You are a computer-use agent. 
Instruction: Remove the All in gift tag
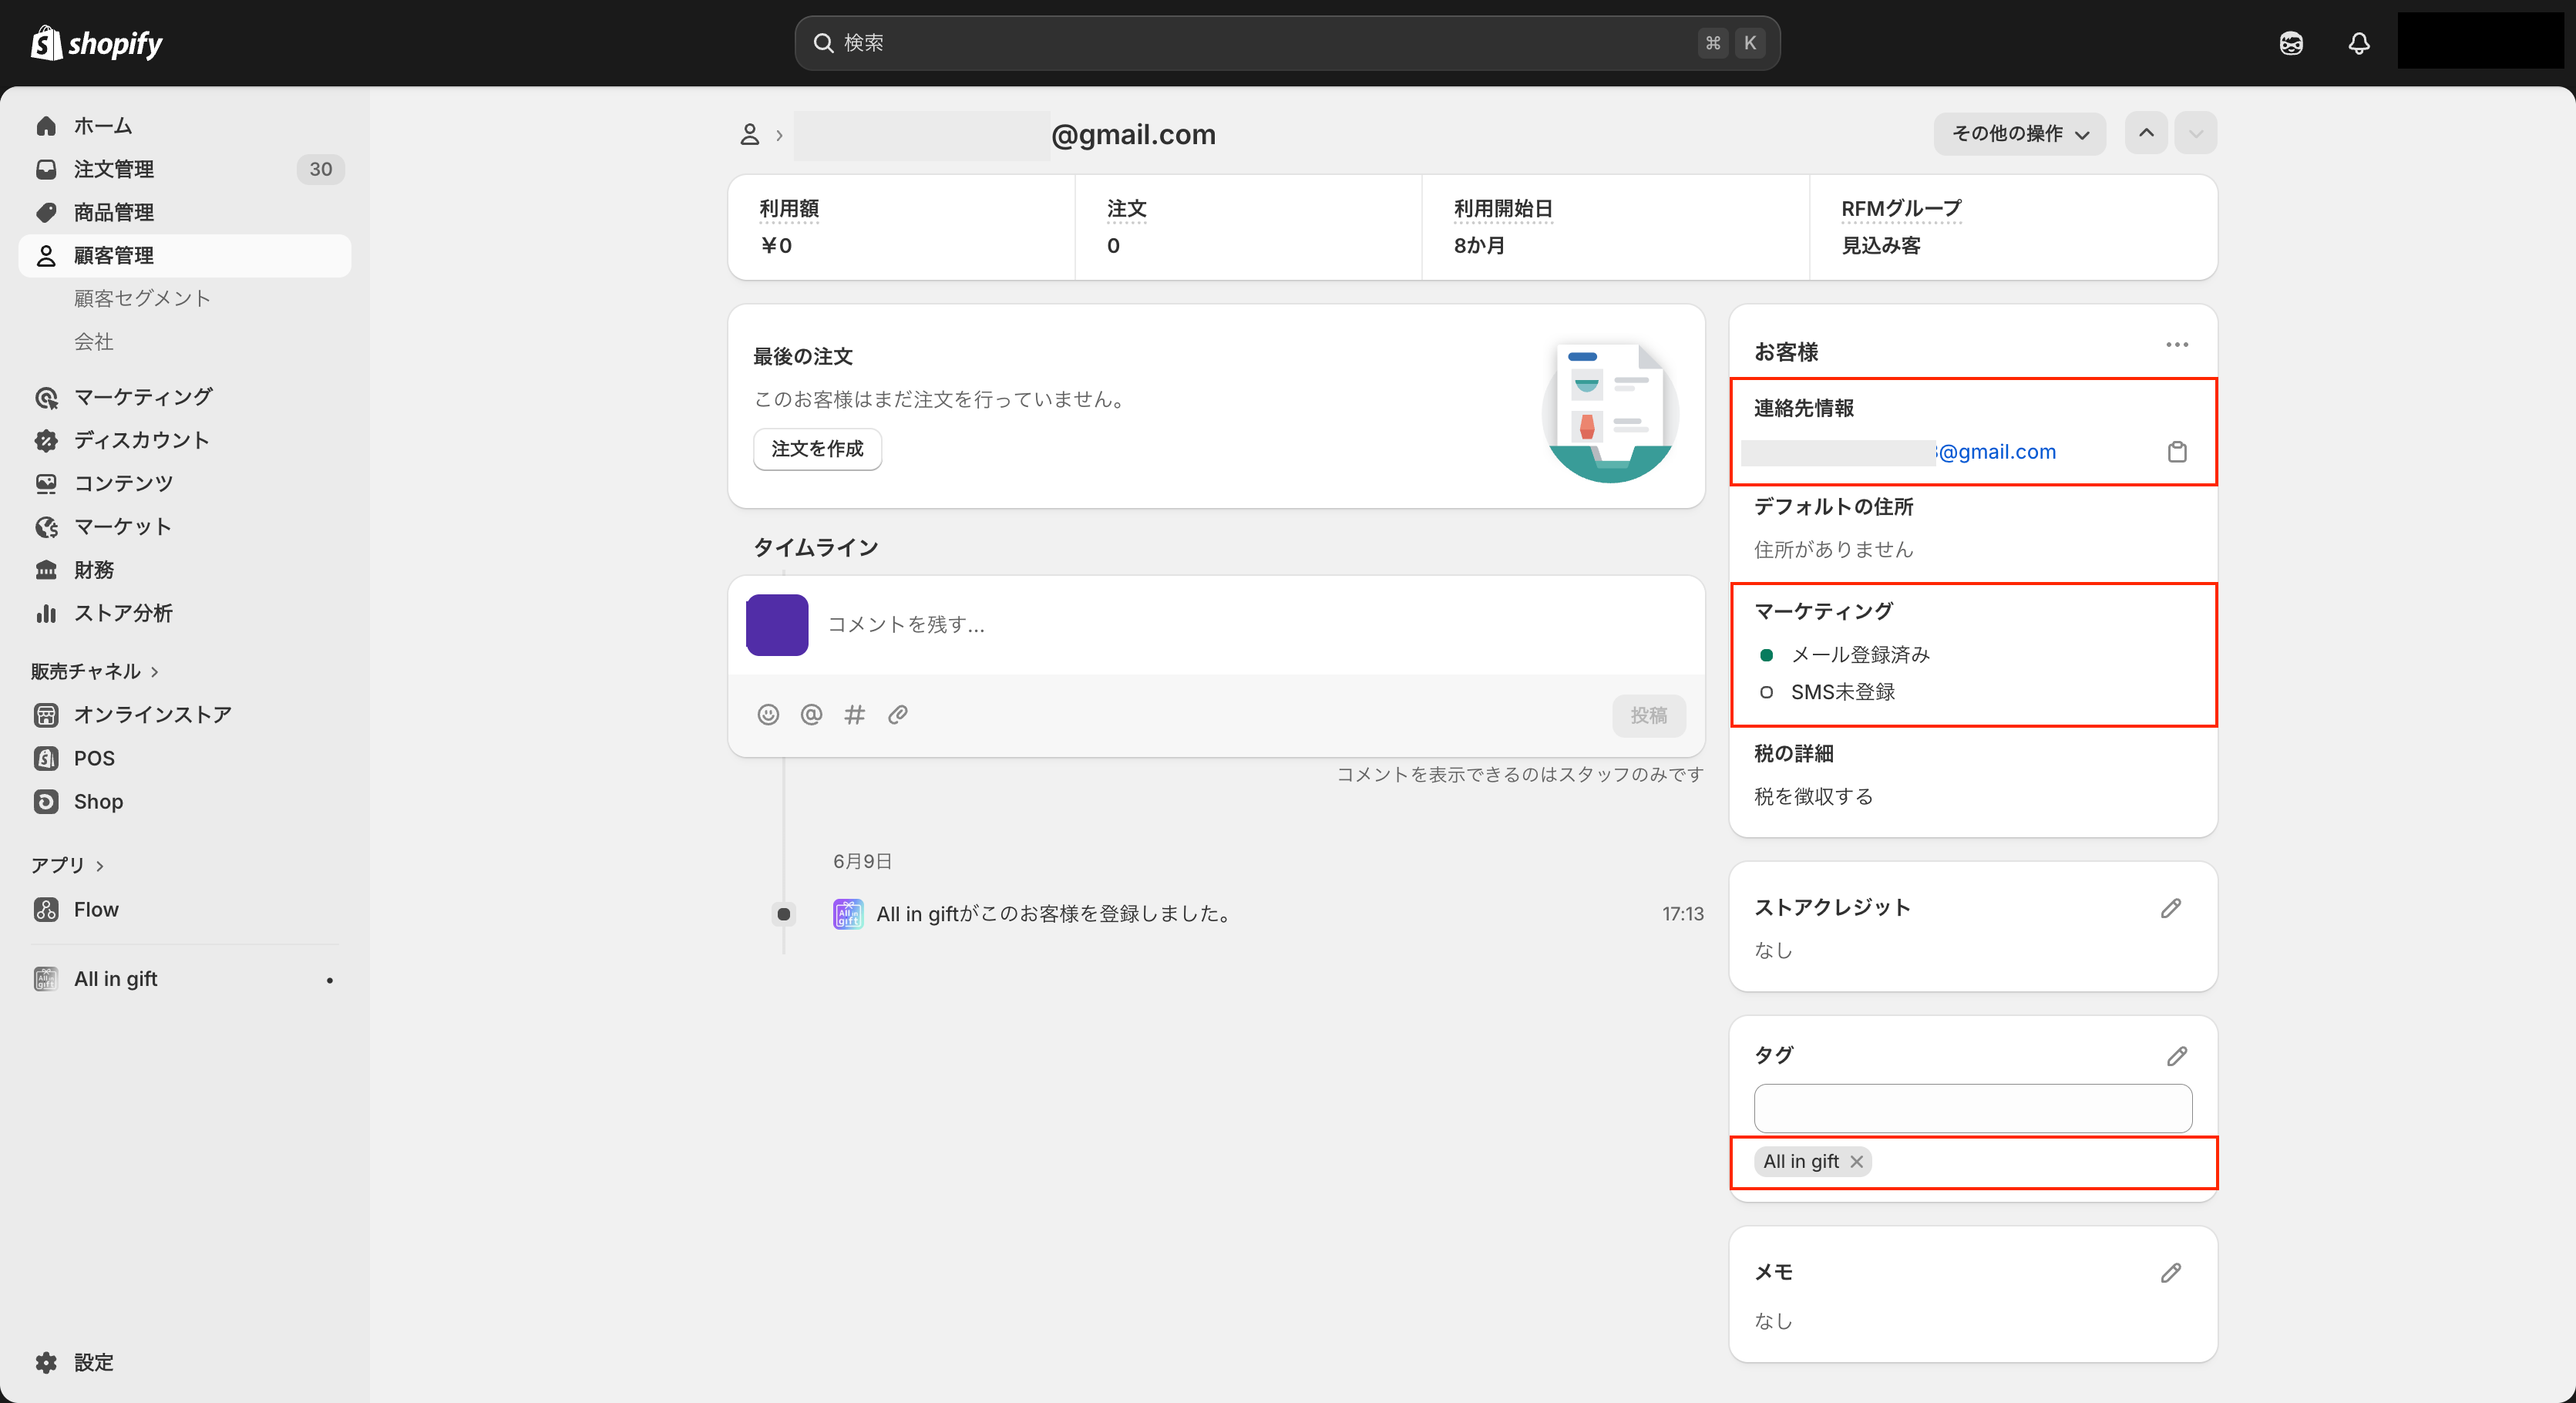tap(1857, 1161)
